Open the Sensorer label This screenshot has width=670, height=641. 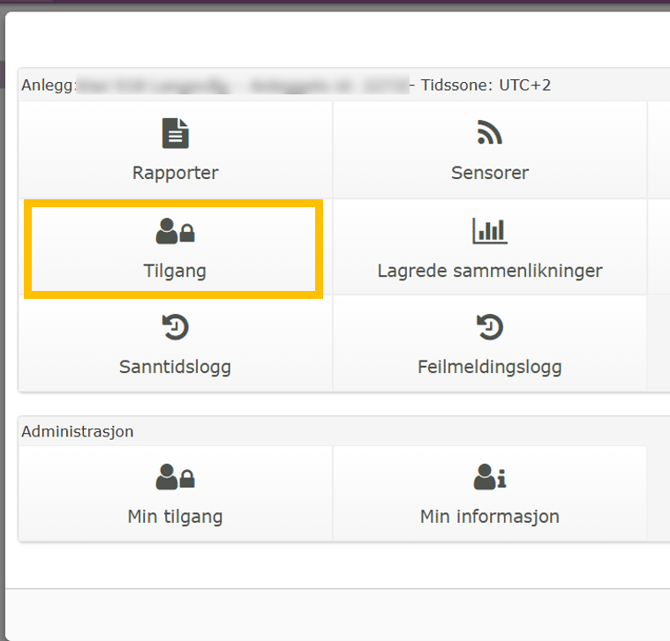(x=489, y=173)
